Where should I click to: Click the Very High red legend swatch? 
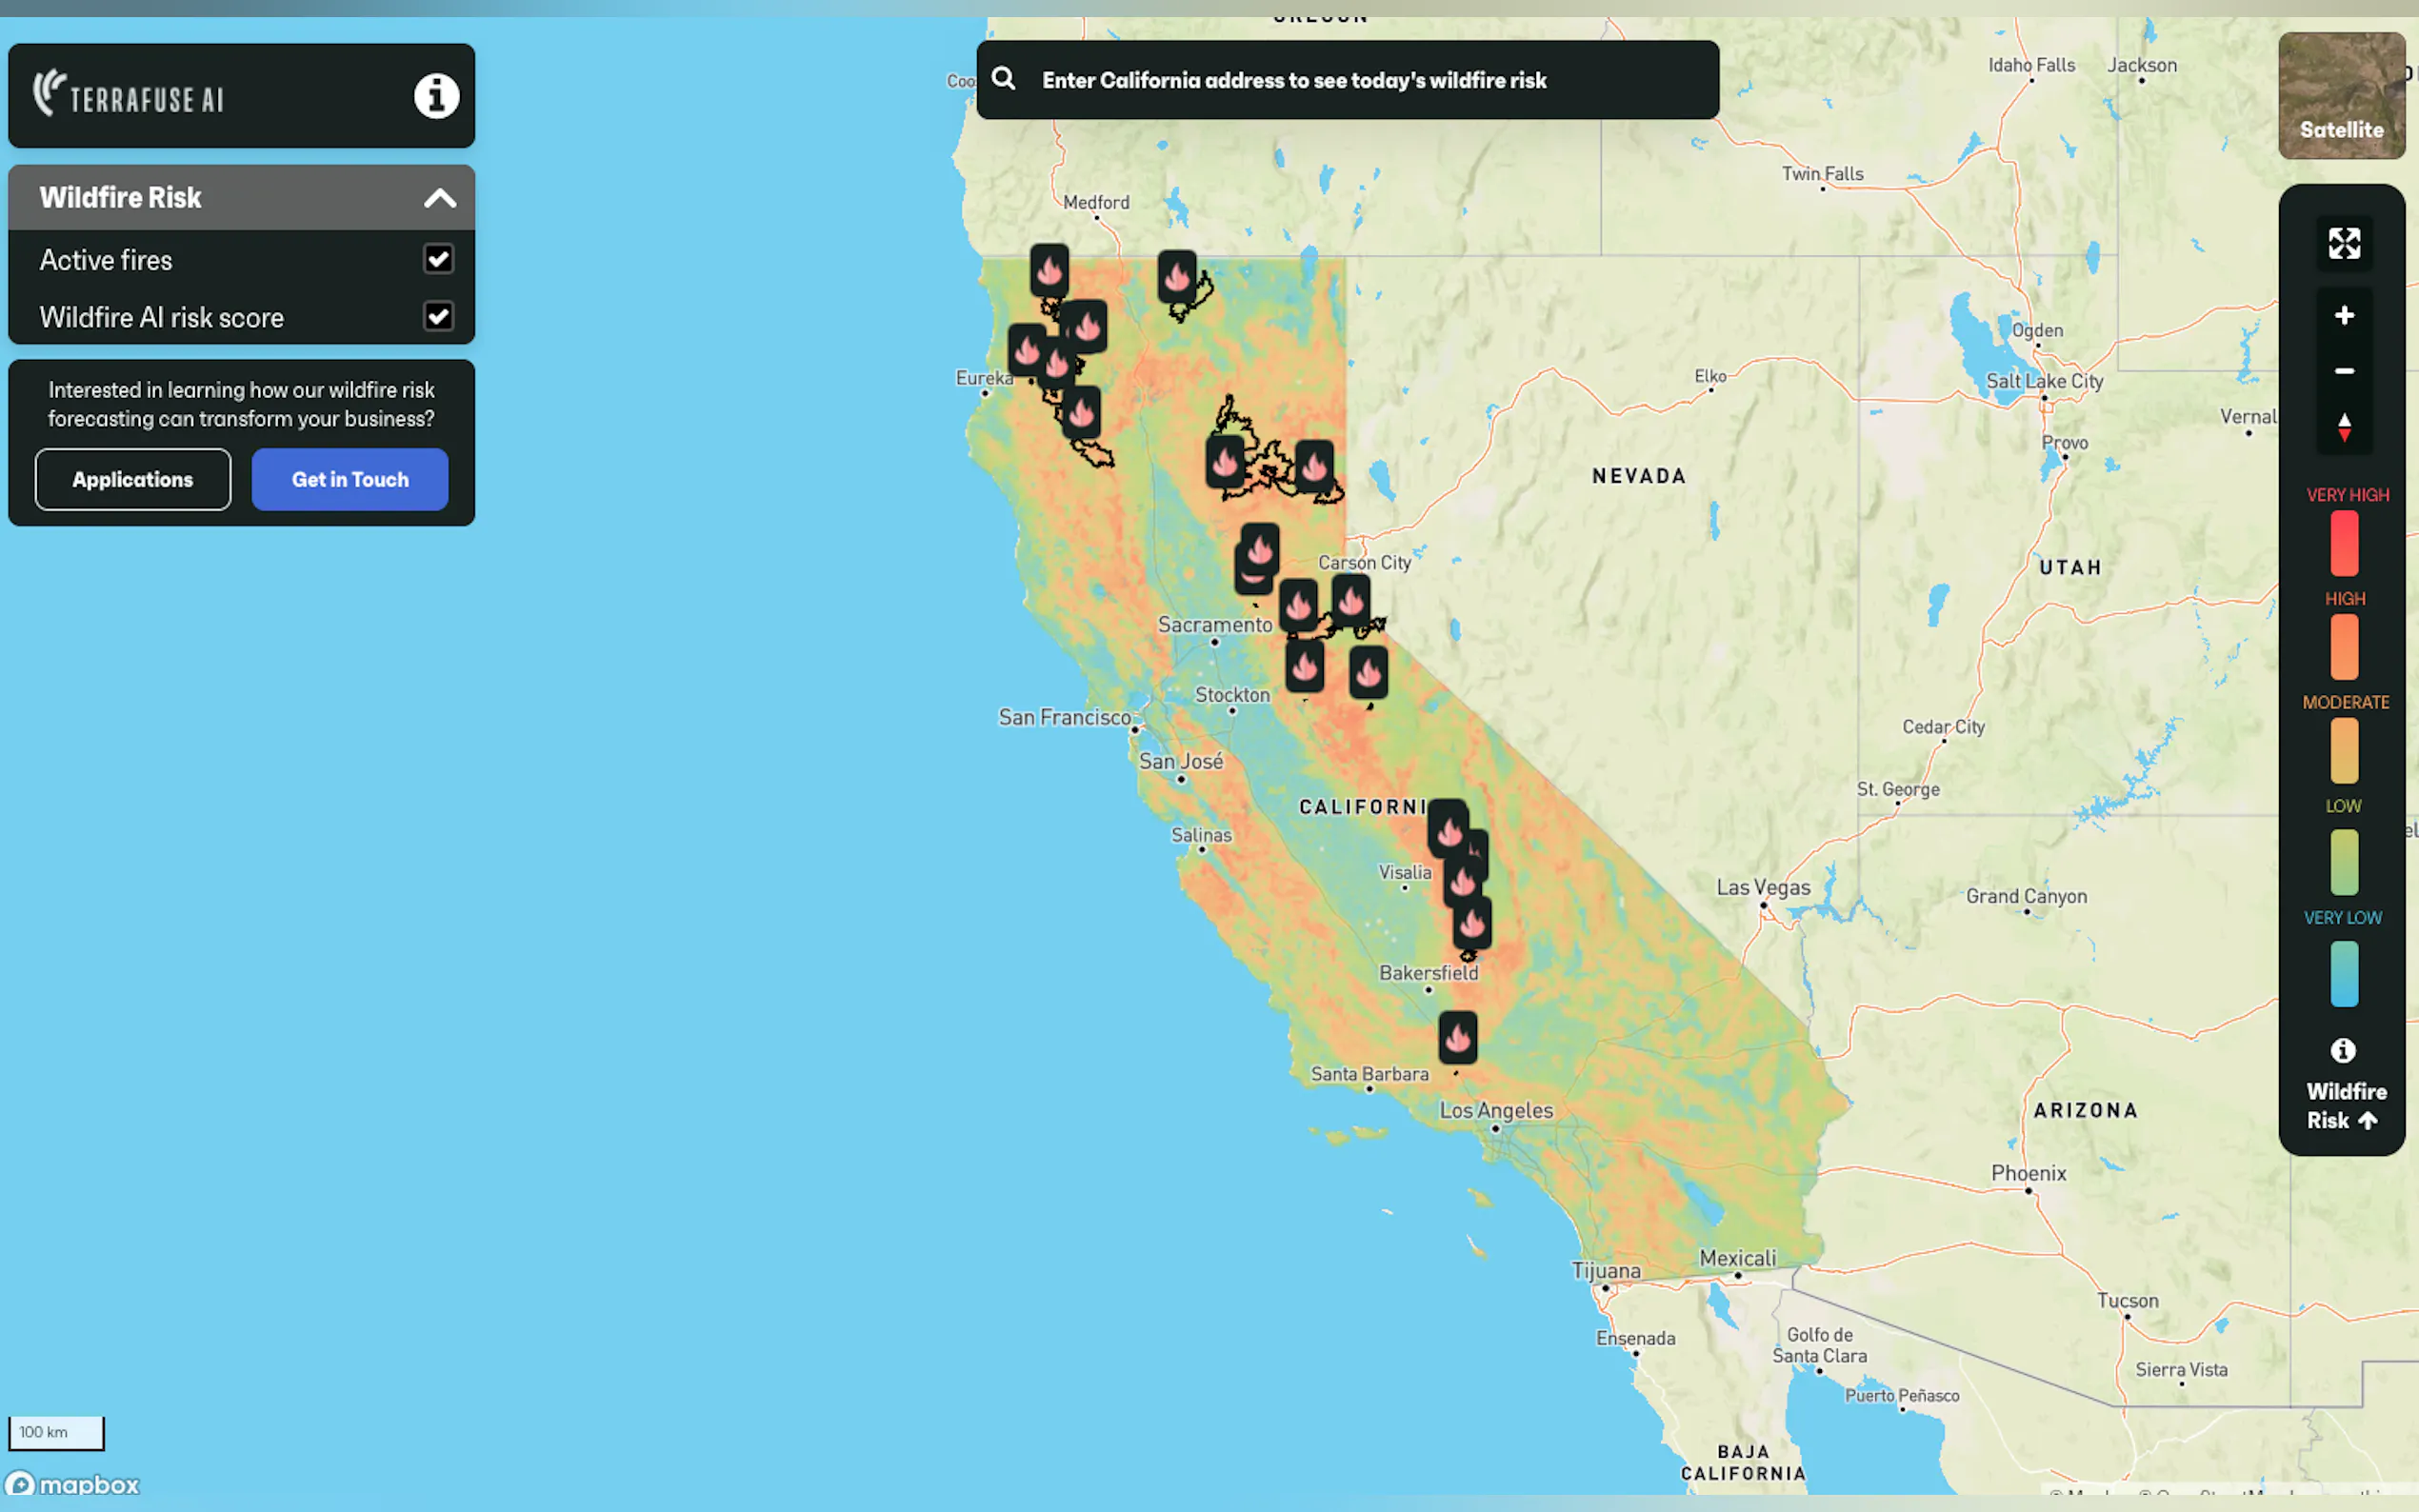[x=2343, y=543]
